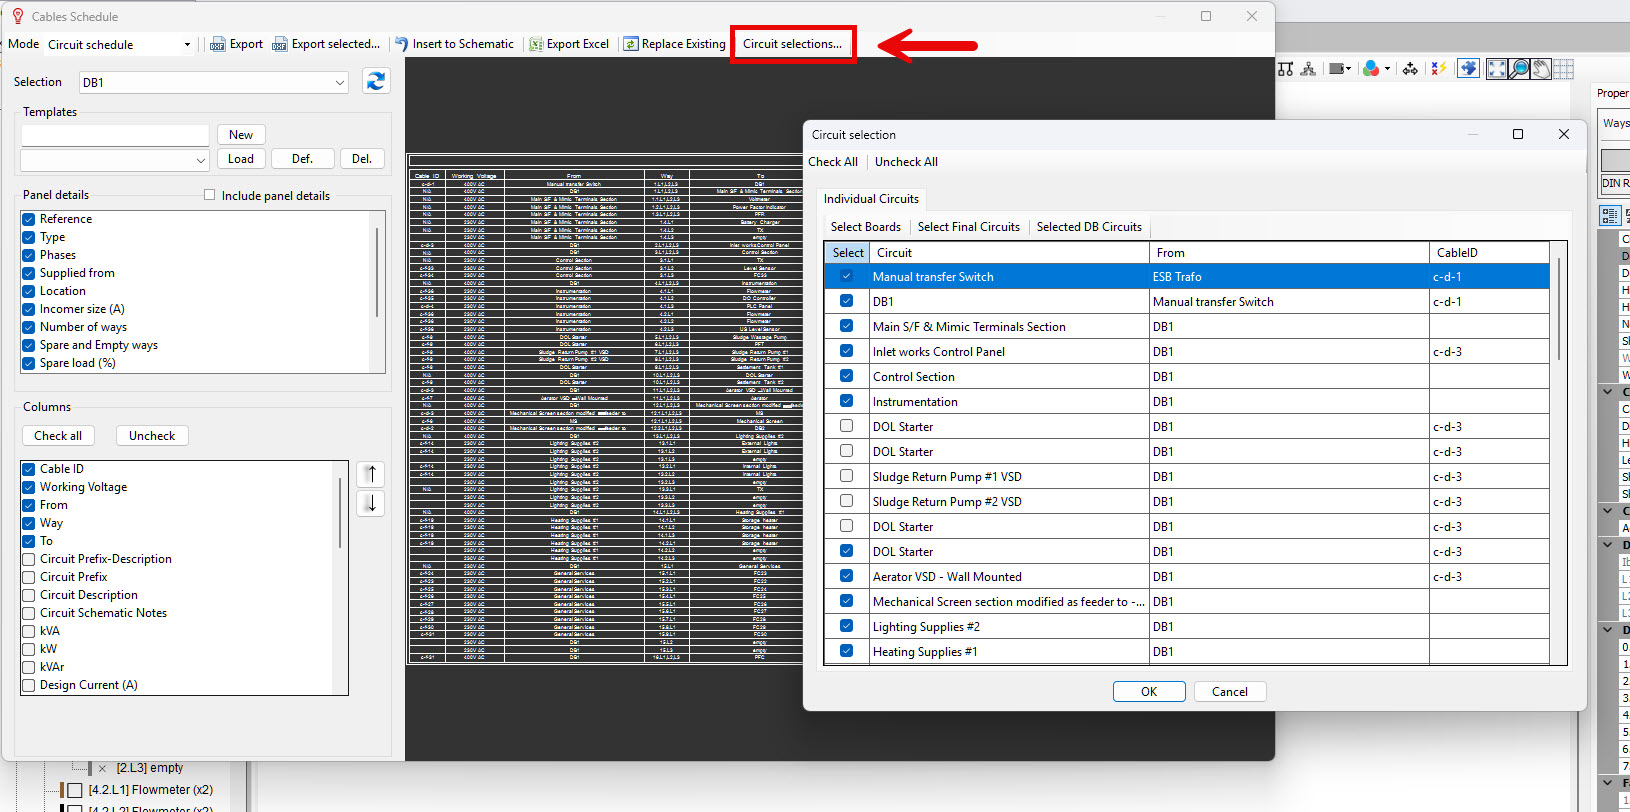This screenshot has height=812, width=1630.
Task: Click the zoom magnifier tool icon
Action: 1519,69
